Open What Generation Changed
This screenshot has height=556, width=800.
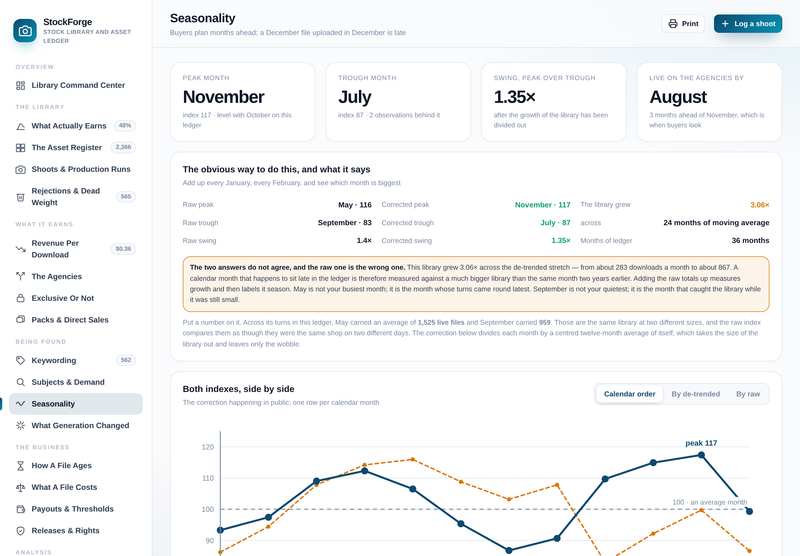(x=76, y=425)
